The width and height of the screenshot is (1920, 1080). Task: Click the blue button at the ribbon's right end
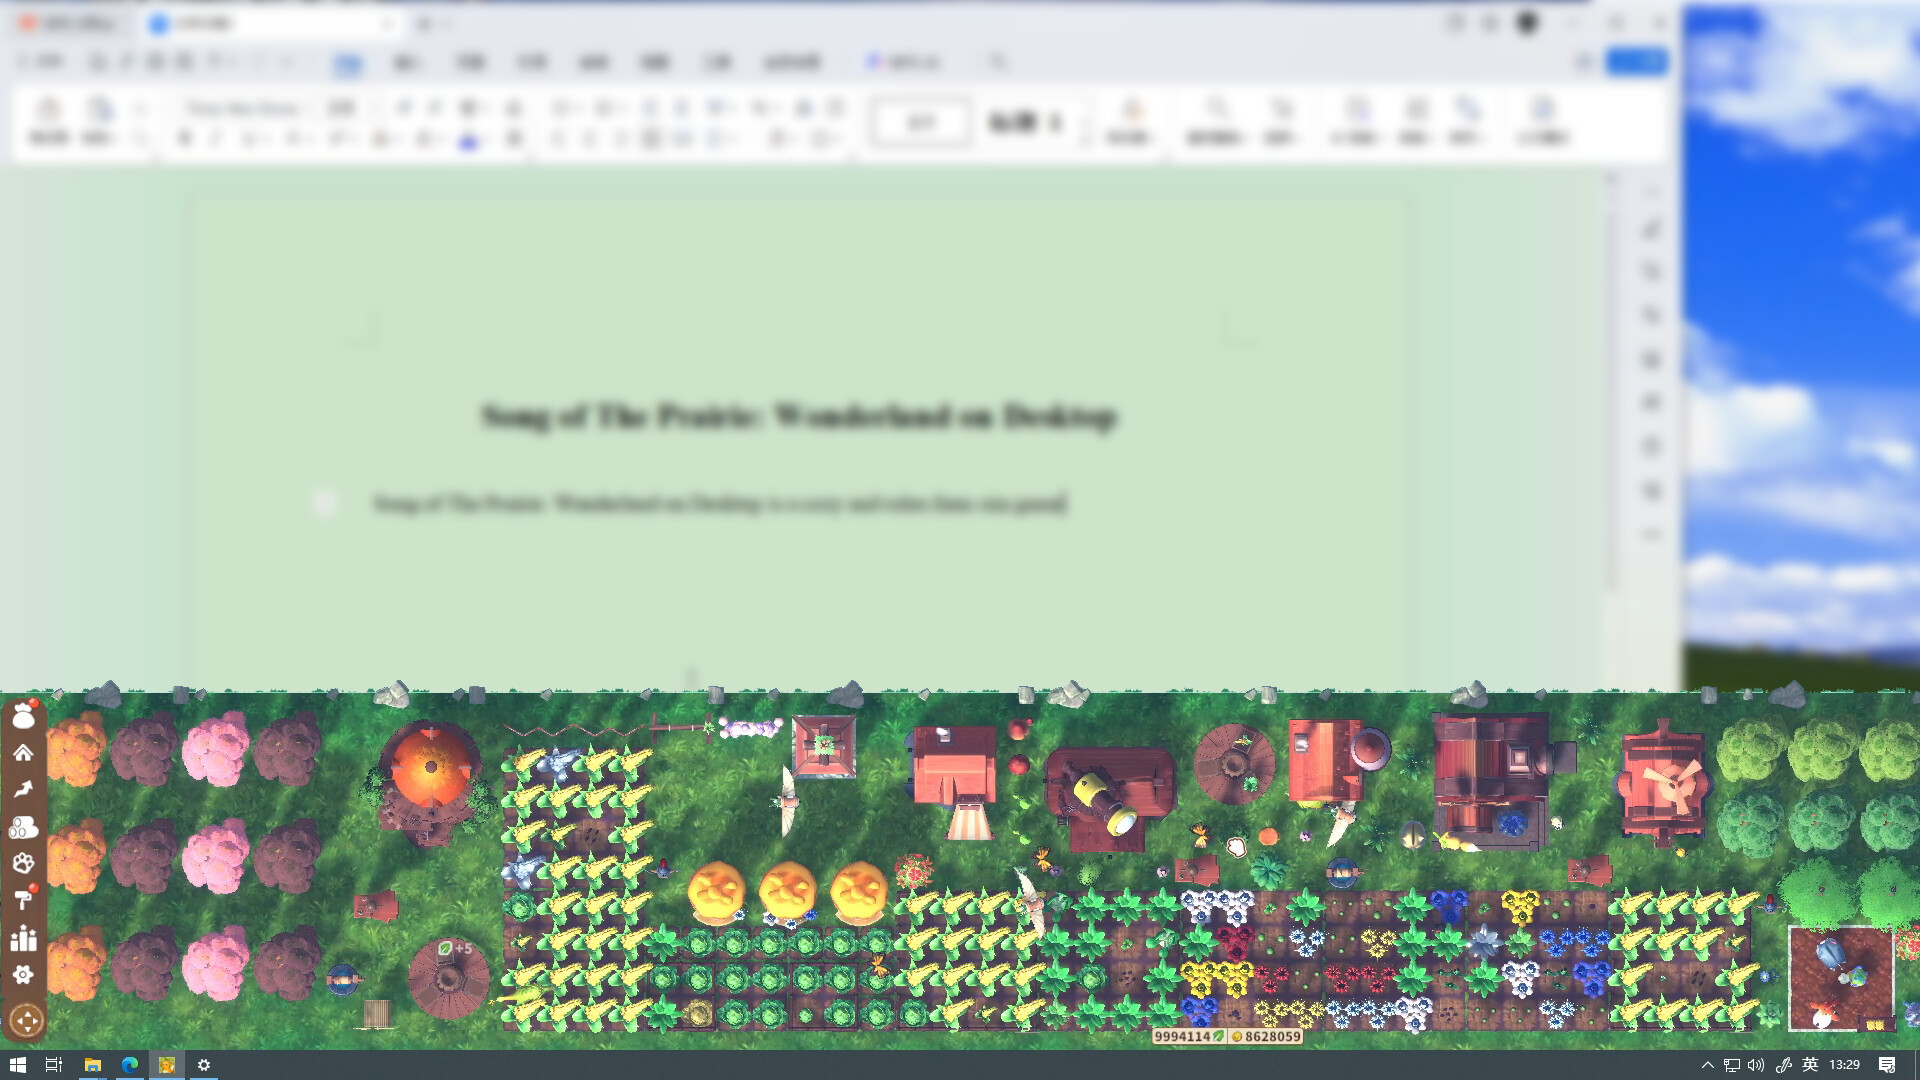(1637, 61)
